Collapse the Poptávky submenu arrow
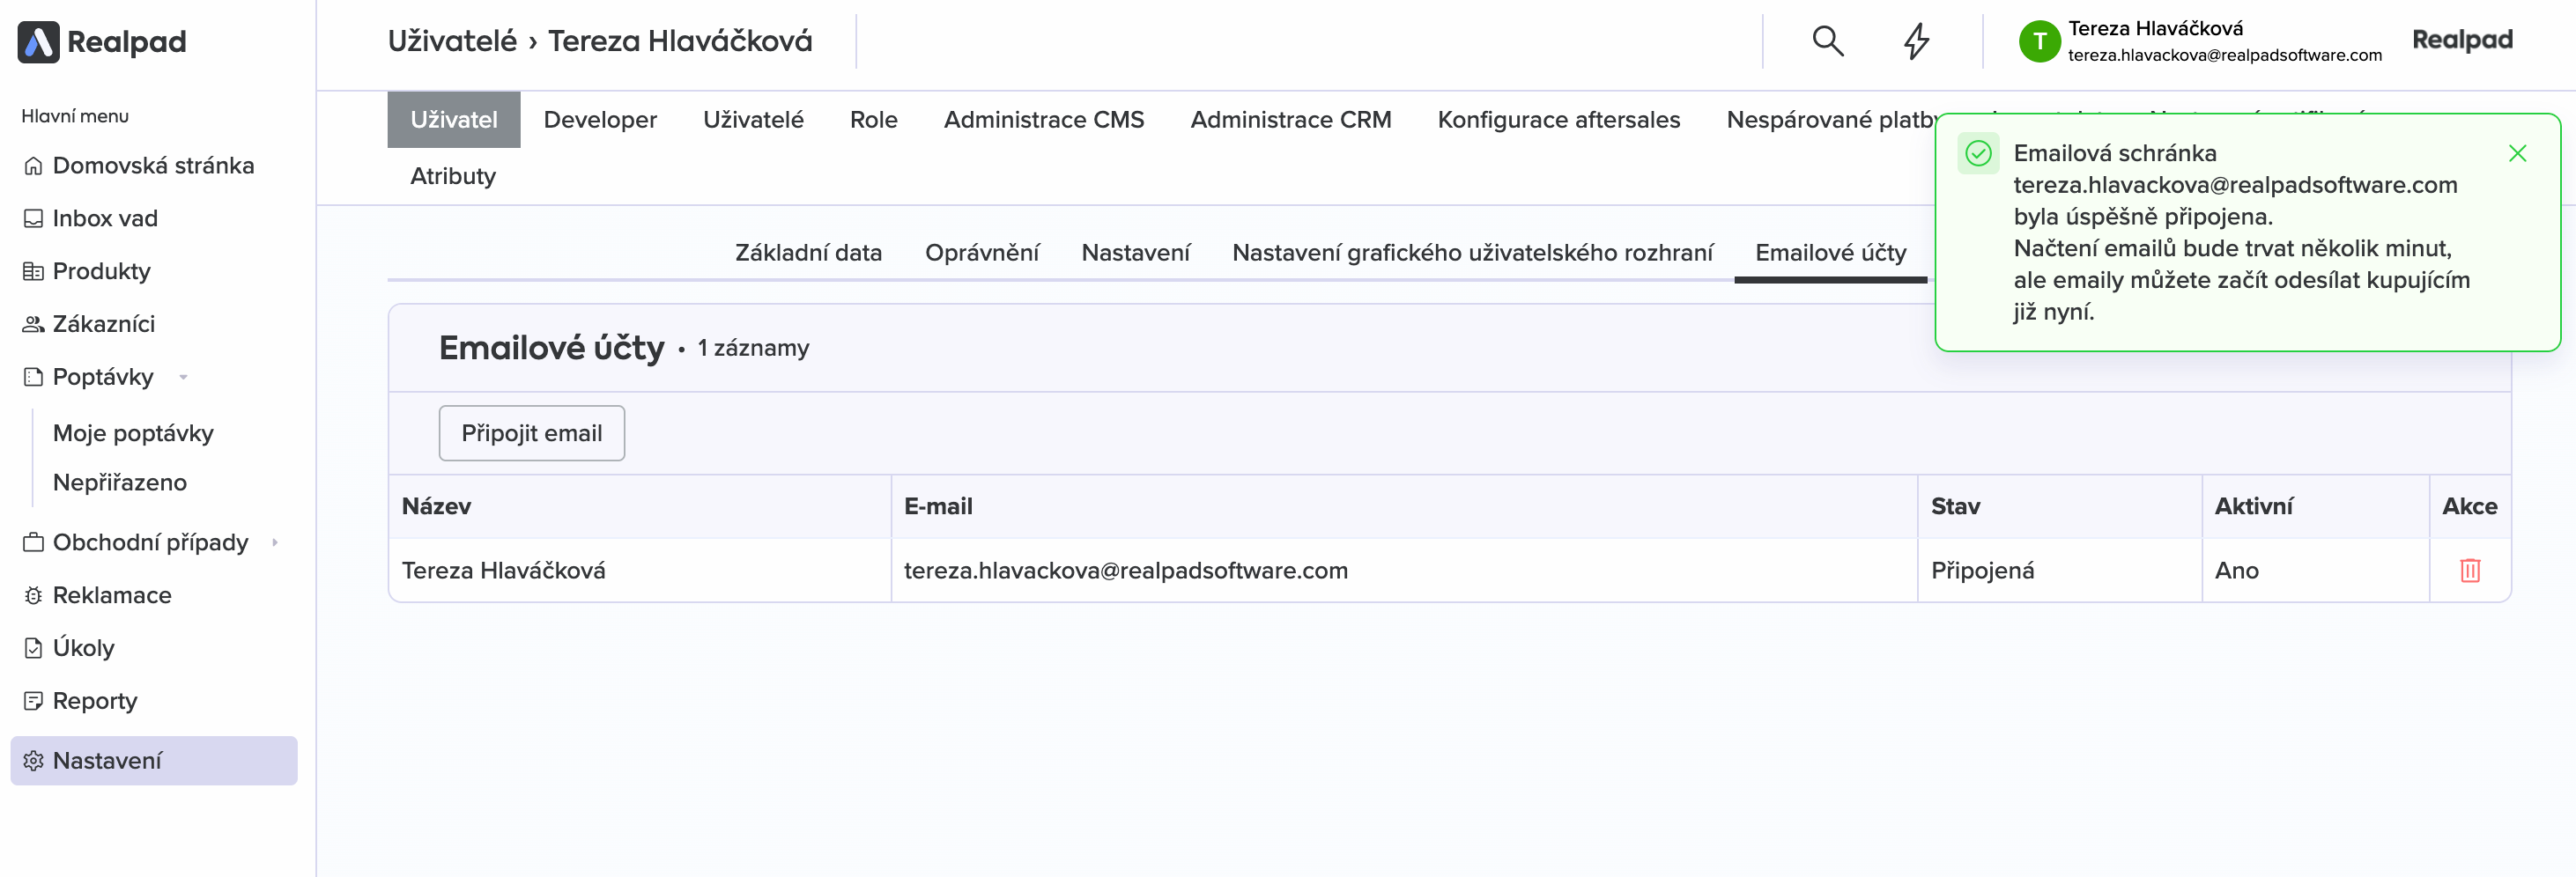Image resolution: width=2576 pixels, height=877 pixels. point(183,377)
